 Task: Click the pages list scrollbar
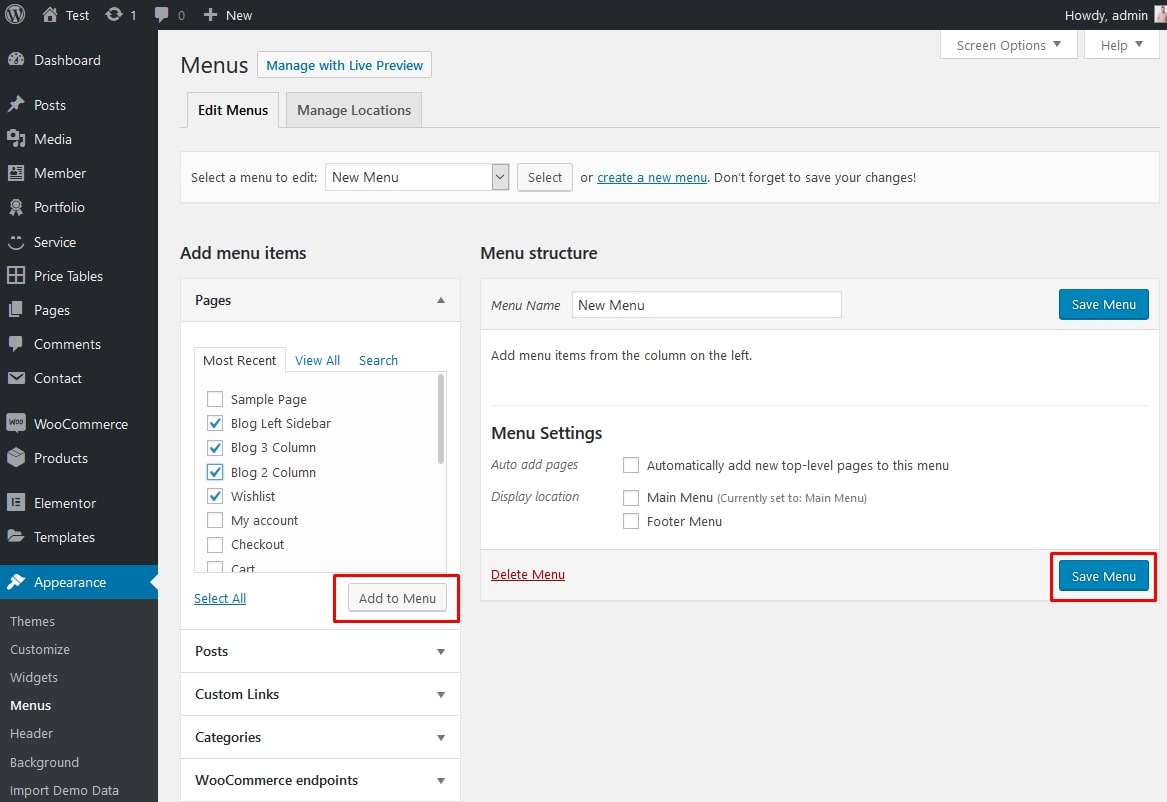pos(441,420)
